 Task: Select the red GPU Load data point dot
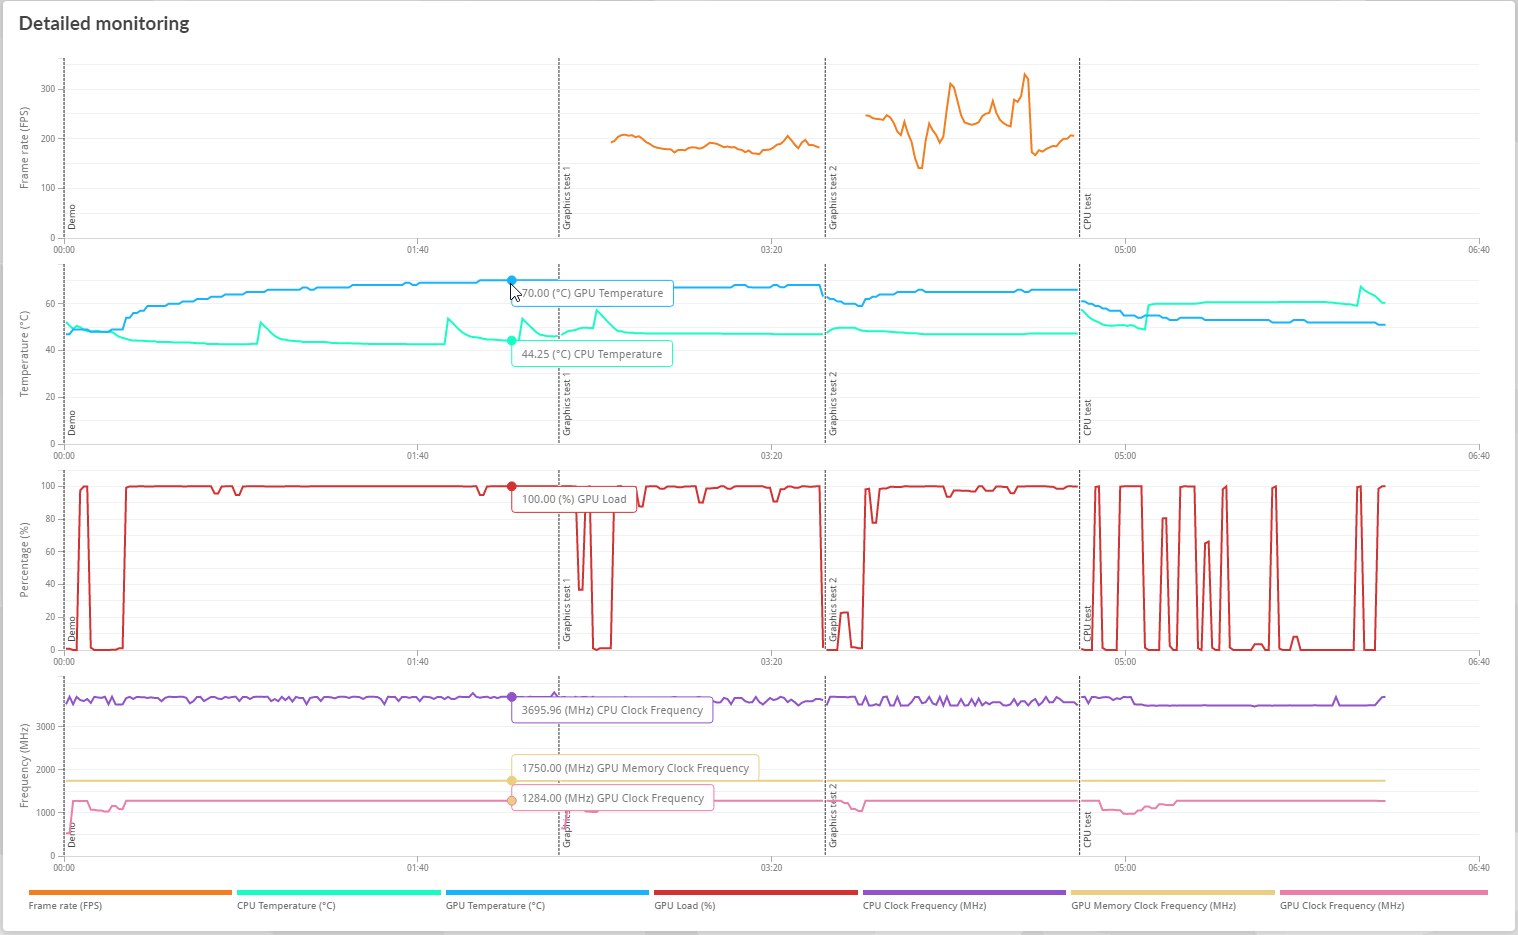512,487
